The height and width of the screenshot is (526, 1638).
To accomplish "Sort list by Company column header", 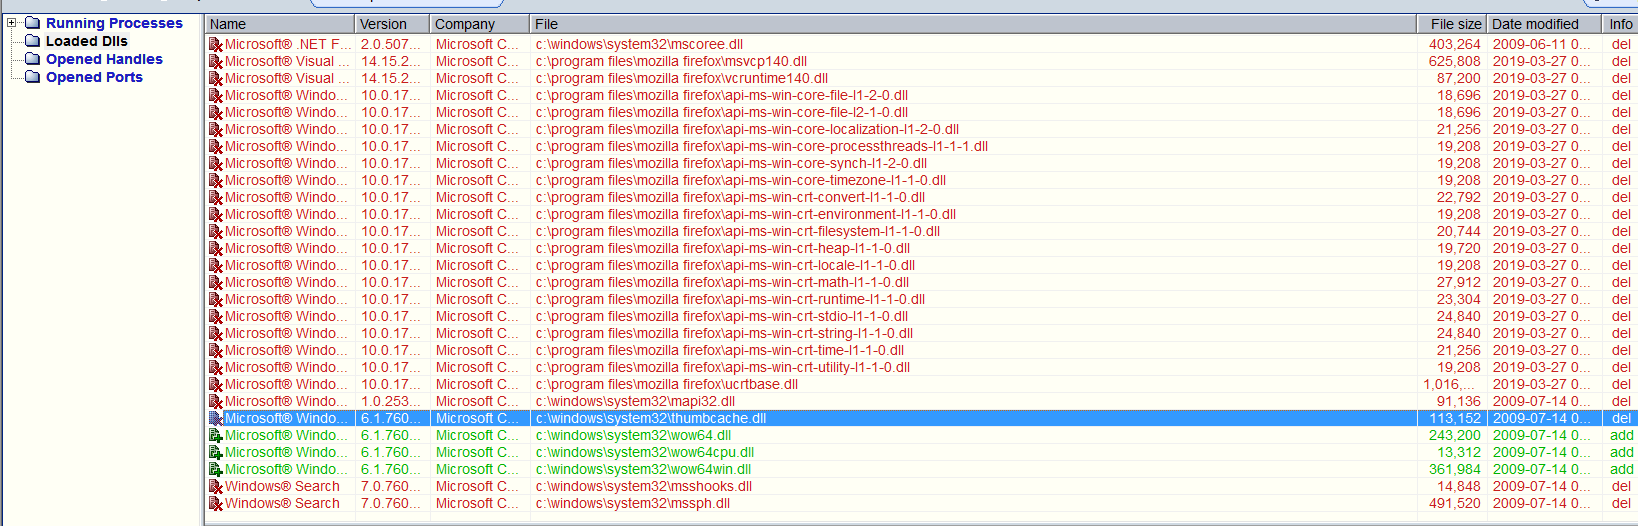I will coord(480,24).
